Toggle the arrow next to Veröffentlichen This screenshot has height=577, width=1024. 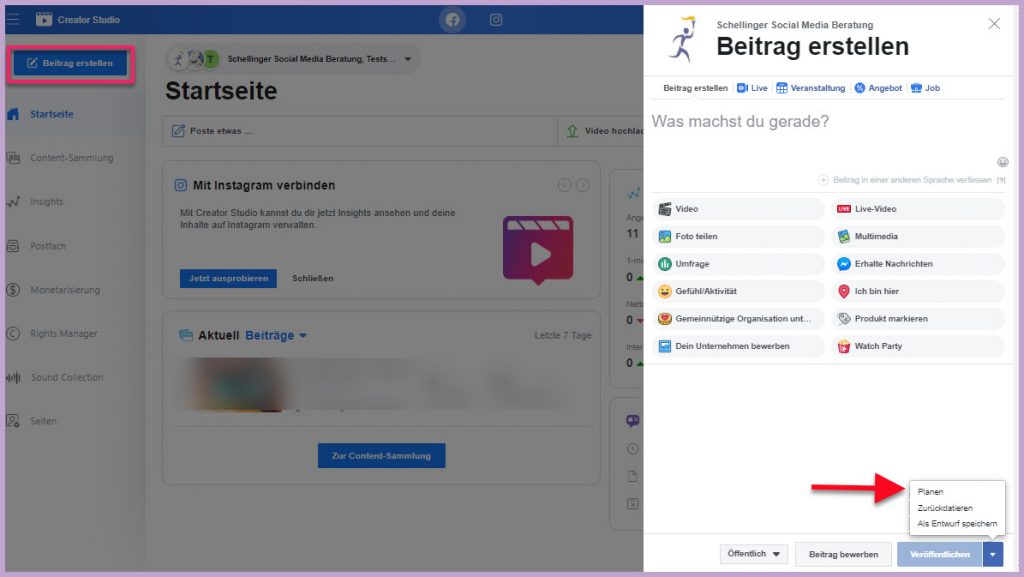pyautogui.click(x=993, y=554)
